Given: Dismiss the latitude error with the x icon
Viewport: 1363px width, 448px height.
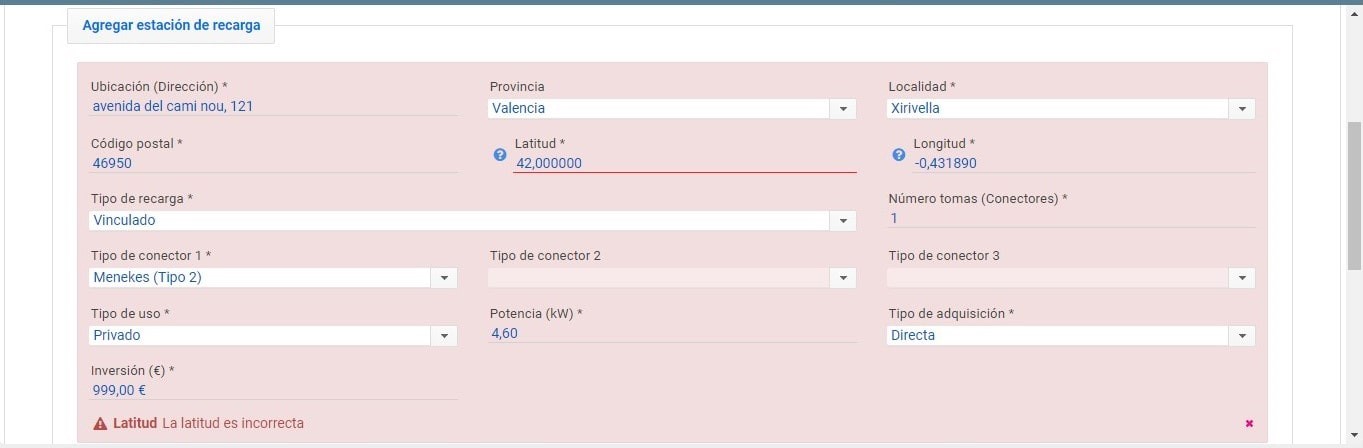Looking at the screenshot, I should pos(1249,424).
